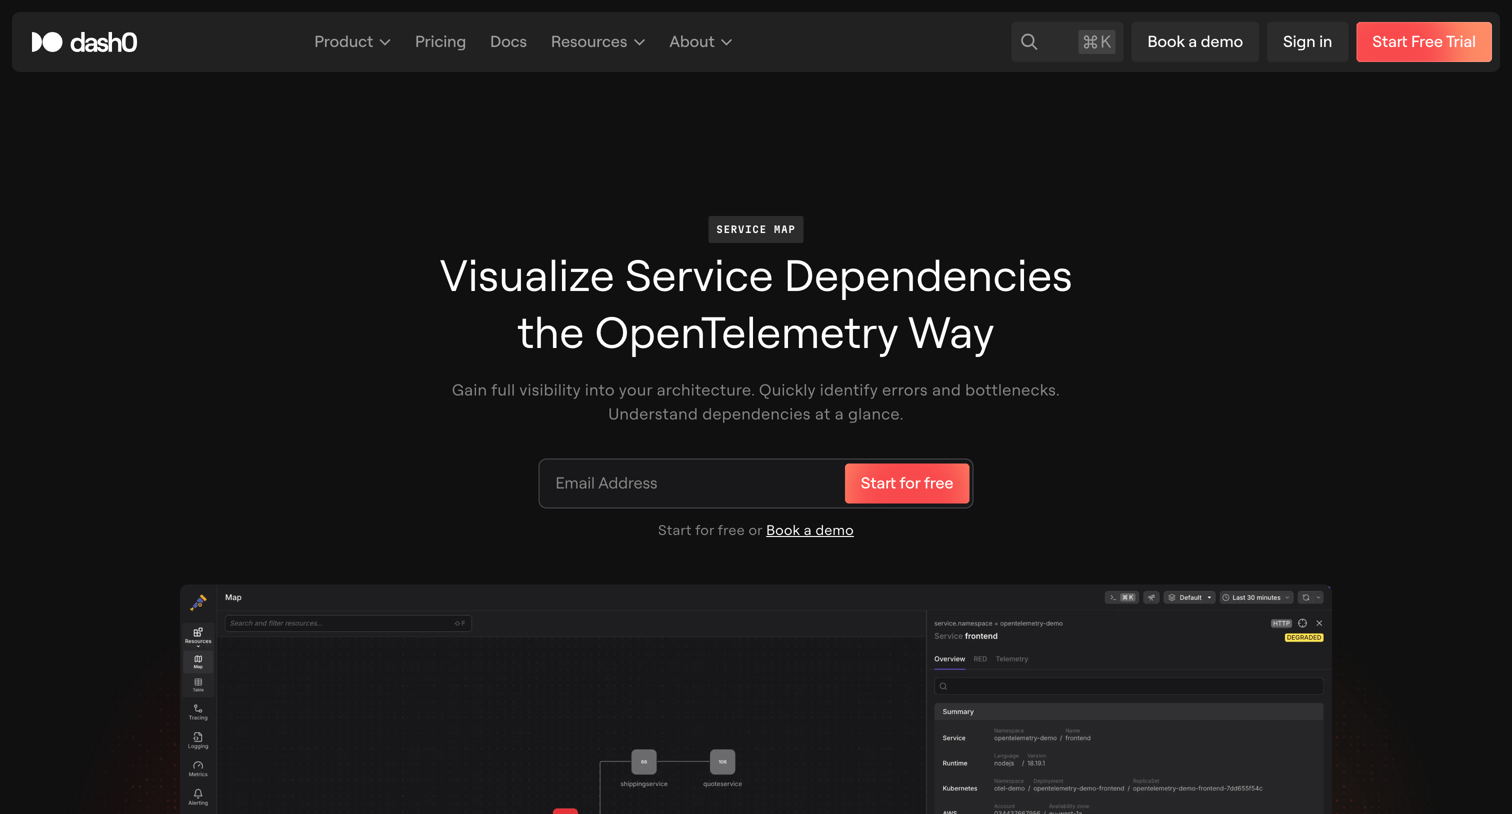
Task: Click the Map page title in app
Action: pos(233,597)
